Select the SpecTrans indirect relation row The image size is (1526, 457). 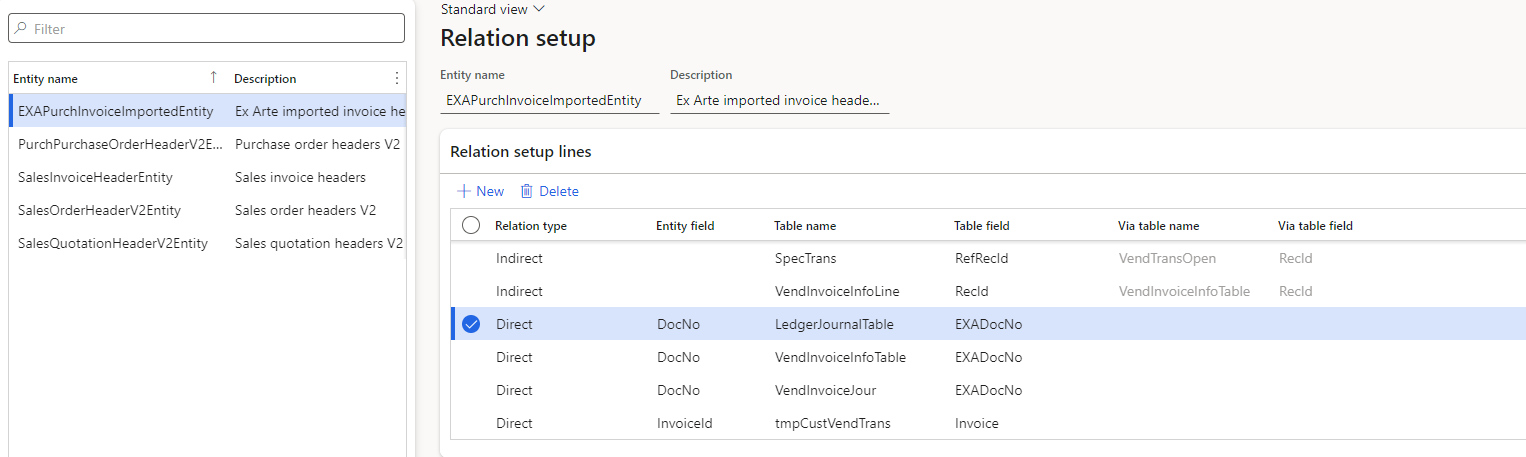point(805,258)
